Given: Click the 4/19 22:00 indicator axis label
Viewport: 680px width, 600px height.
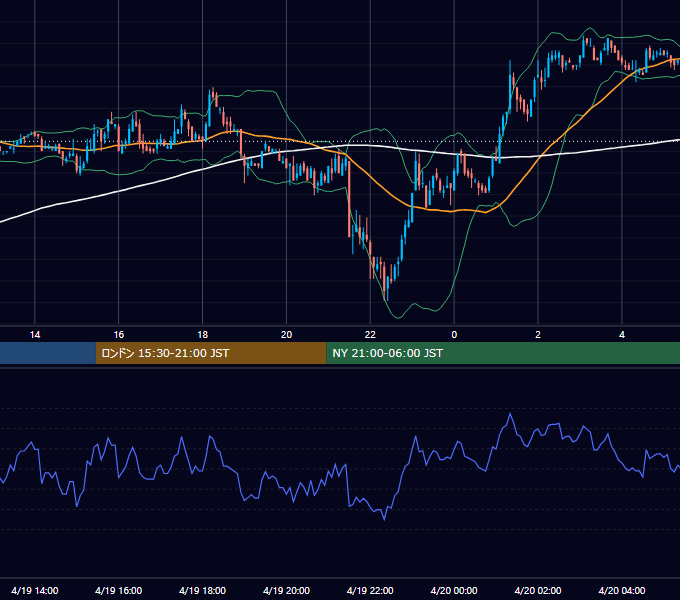Looking at the screenshot, I should pyautogui.click(x=370, y=590).
